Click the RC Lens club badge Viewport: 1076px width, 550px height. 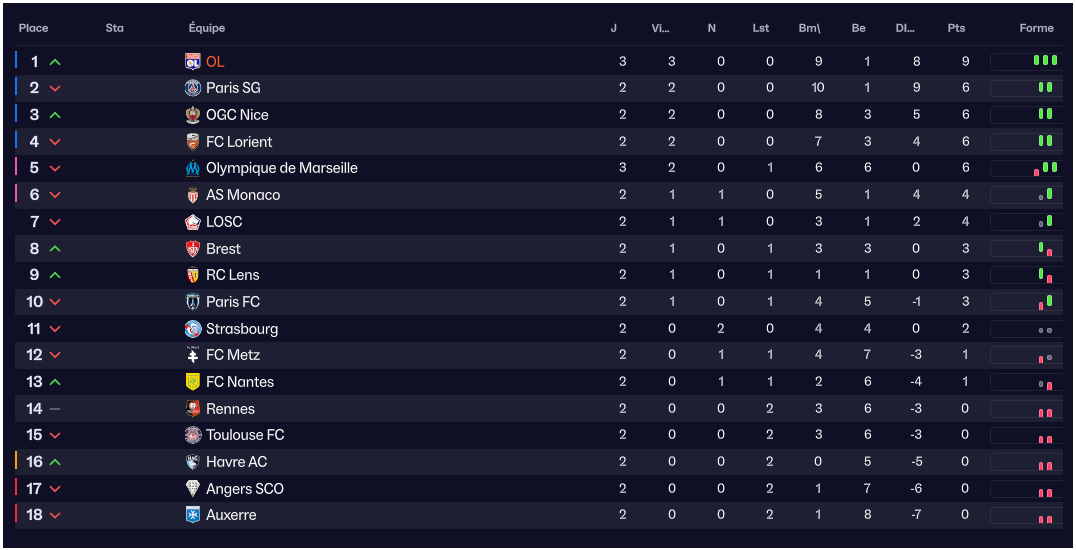[193, 275]
